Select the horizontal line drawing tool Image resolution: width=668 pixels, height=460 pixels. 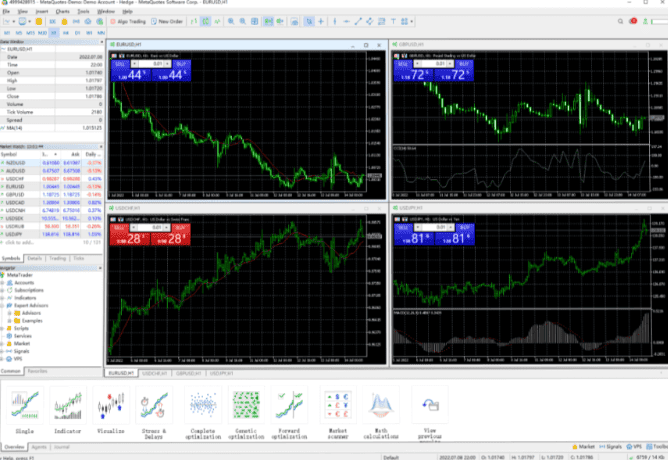(x=346, y=21)
